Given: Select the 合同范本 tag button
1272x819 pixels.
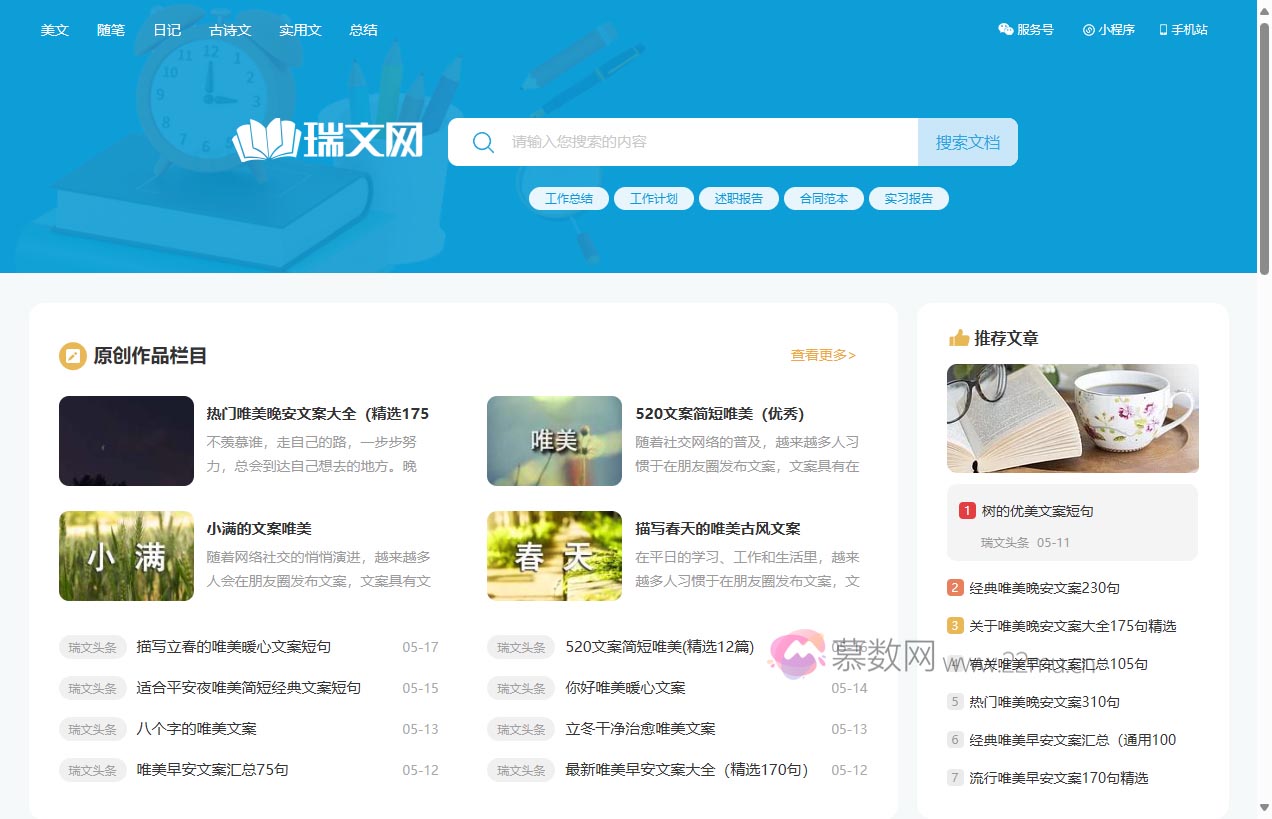Looking at the screenshot, I should click(x=823, y=198).
